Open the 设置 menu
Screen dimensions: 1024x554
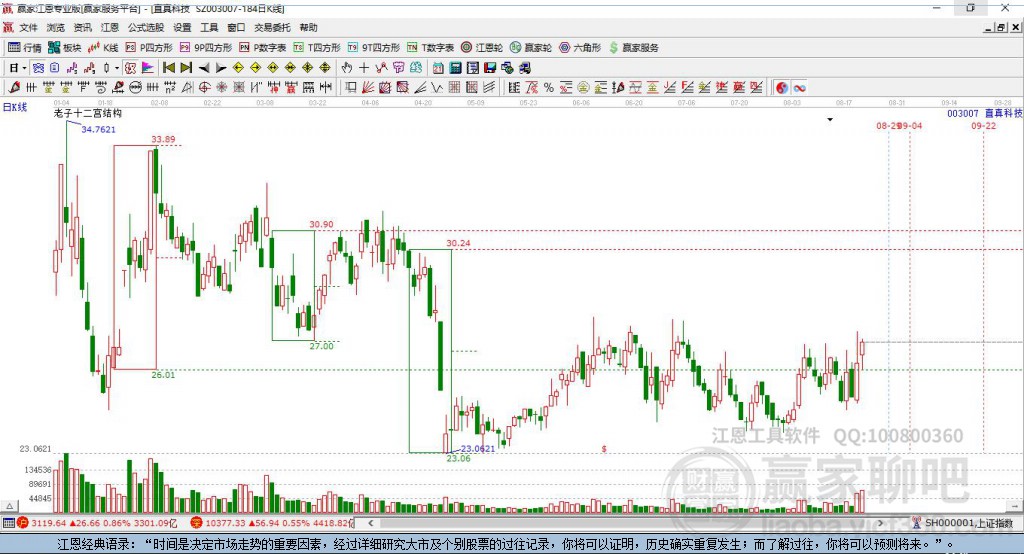pos(182,27)
